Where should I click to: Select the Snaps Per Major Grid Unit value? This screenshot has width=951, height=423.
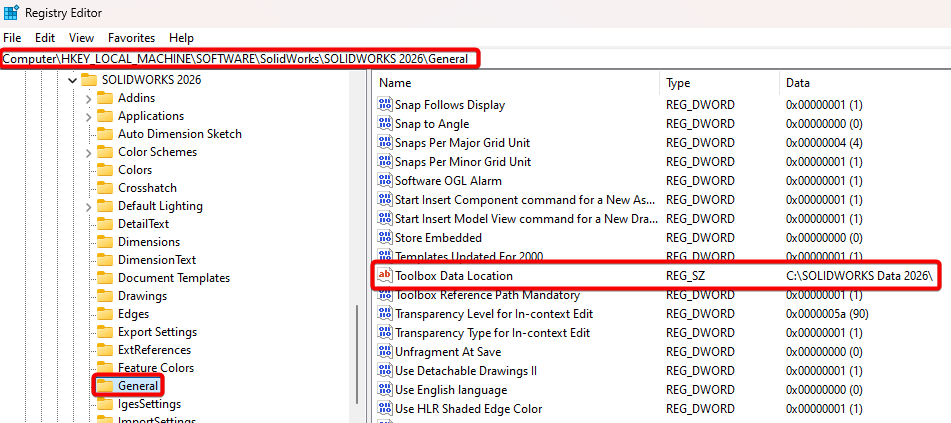pos(462,143)
